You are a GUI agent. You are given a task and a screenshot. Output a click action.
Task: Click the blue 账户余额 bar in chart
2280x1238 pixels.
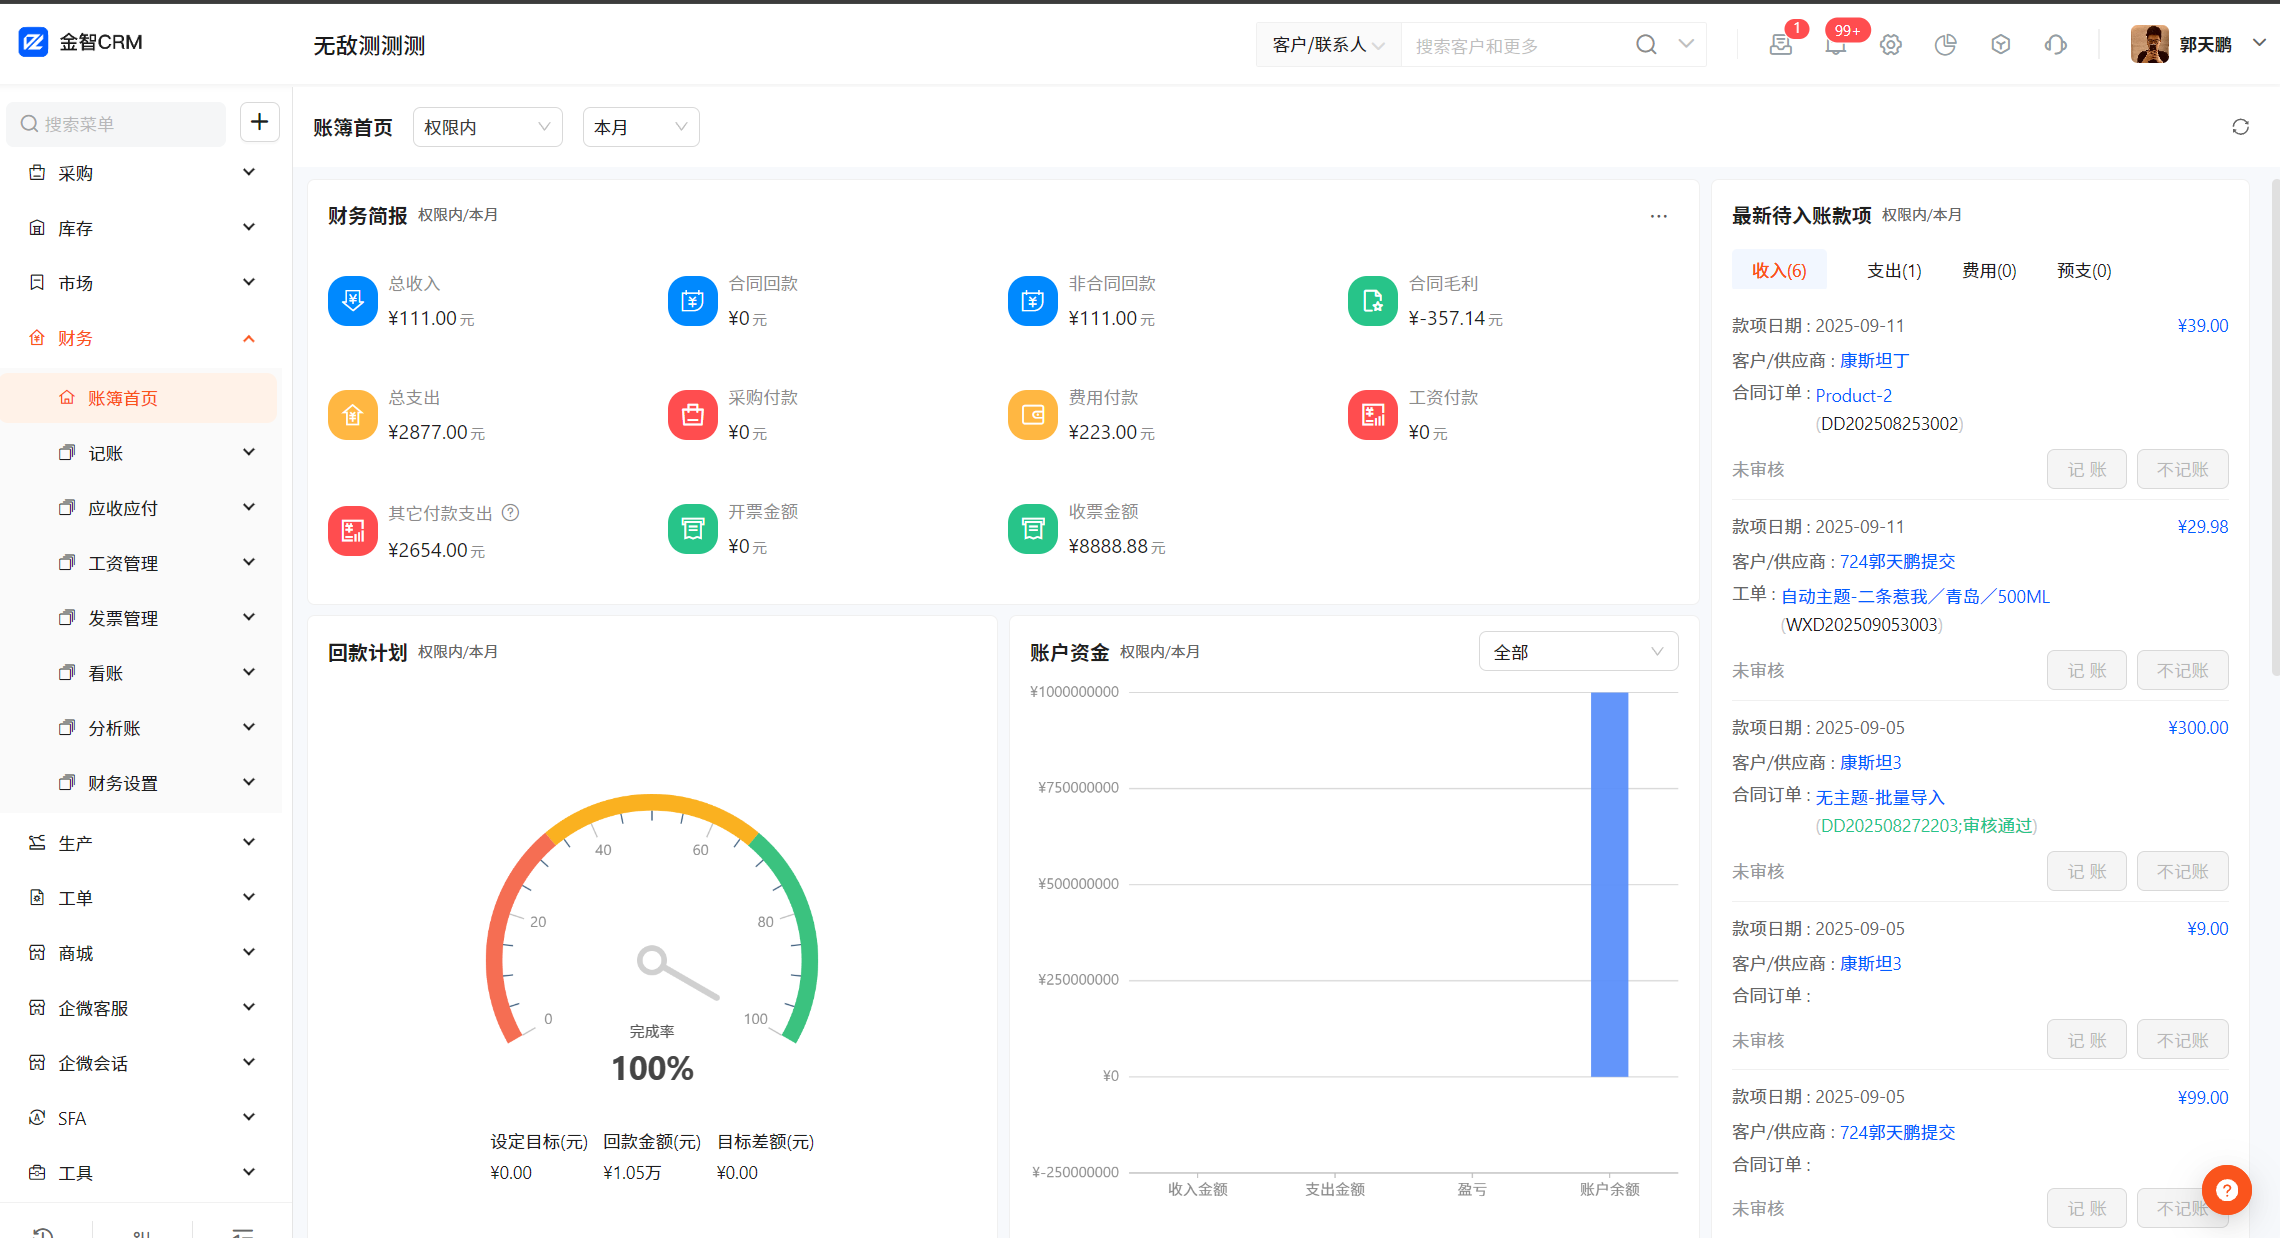pyautogui.click(x=1609, y=884)
